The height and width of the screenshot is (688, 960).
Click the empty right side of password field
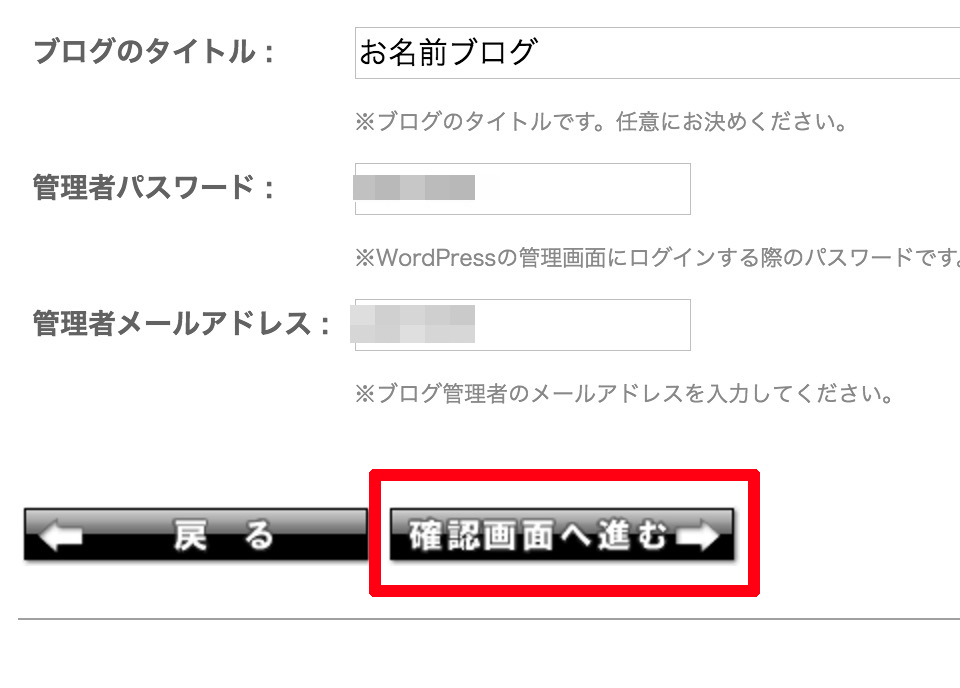pyautogui.click(x=582, y=189)
